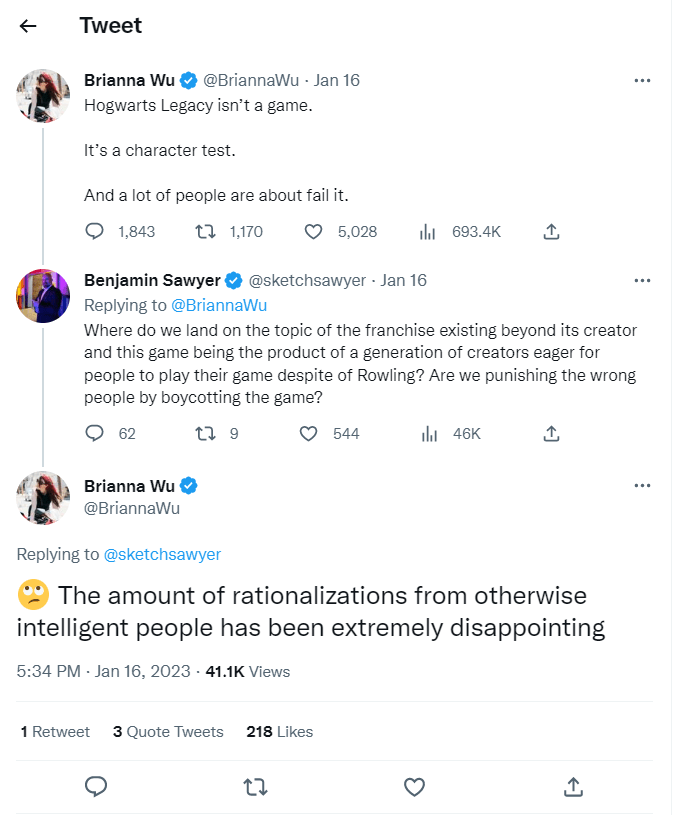Like Benjamin Sawyer's reply with 544 likes
The height and width of the screenshot is (815, 673).
(x=310, y=433)
